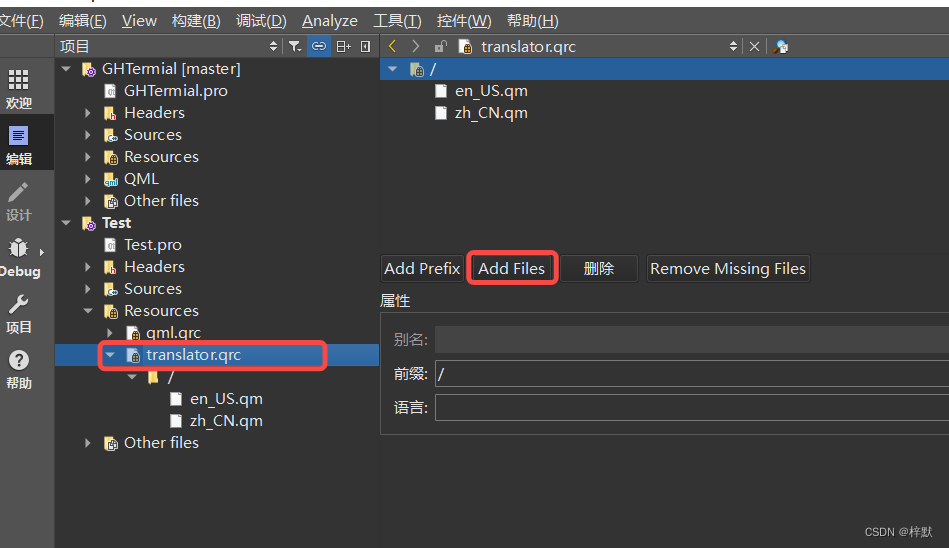The image size is (949, 548).
Task: Open the 调试(D) menu
Action: [261, 21]
